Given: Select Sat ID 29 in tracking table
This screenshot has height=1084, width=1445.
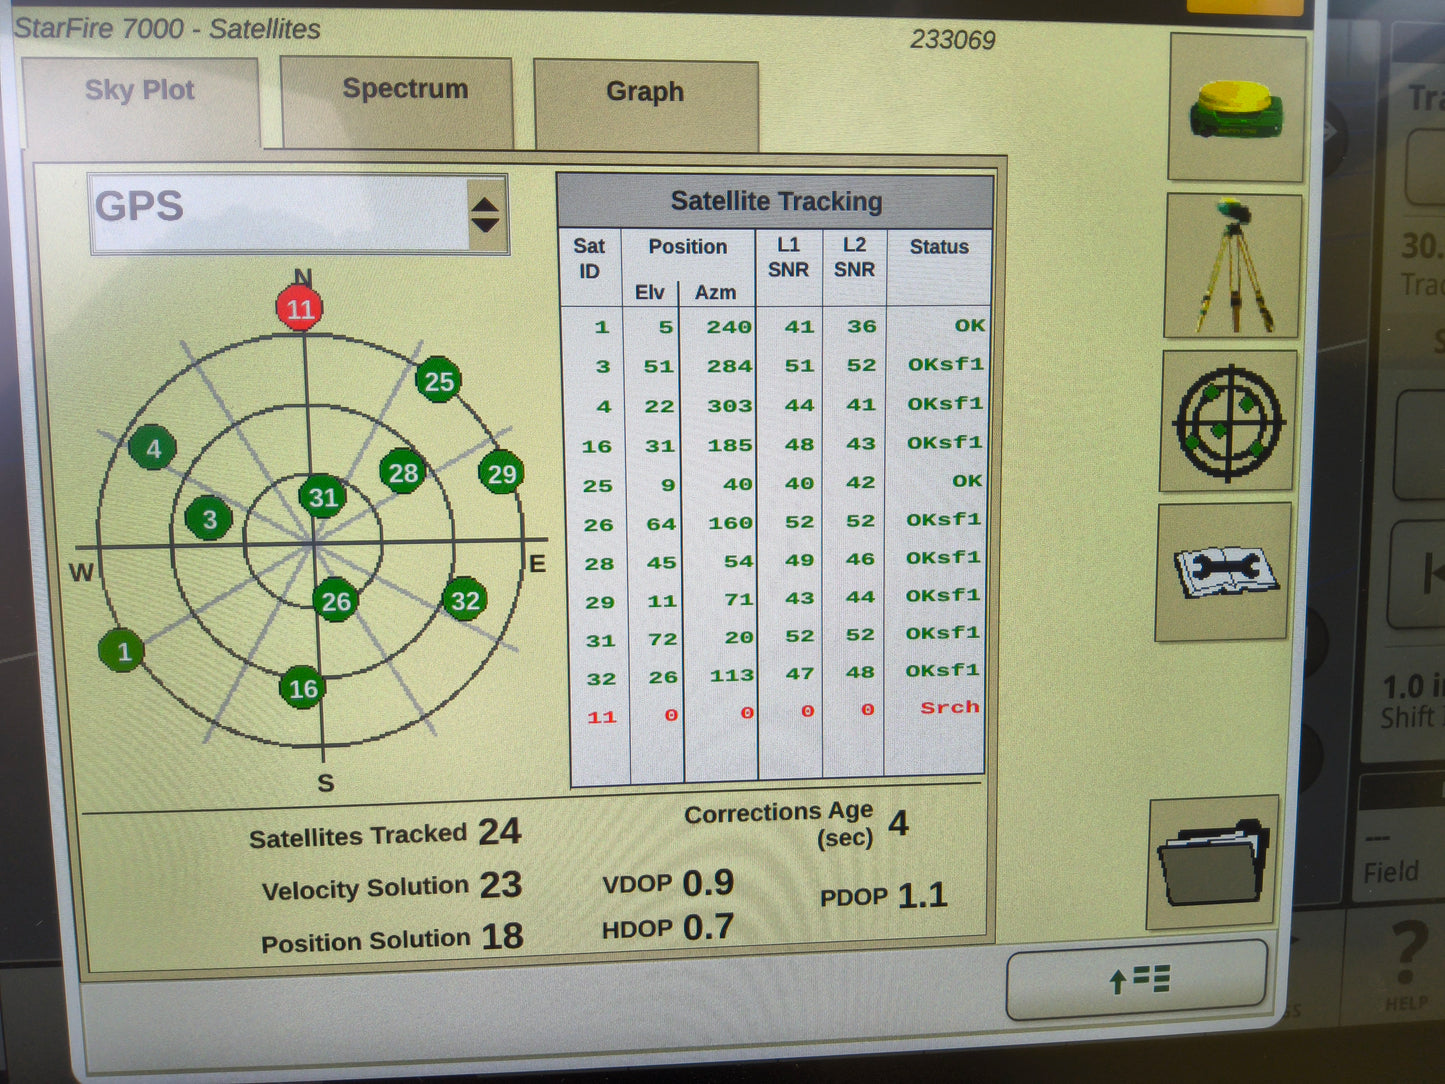Looking at the screenshot, I should [x=600, y=603].
